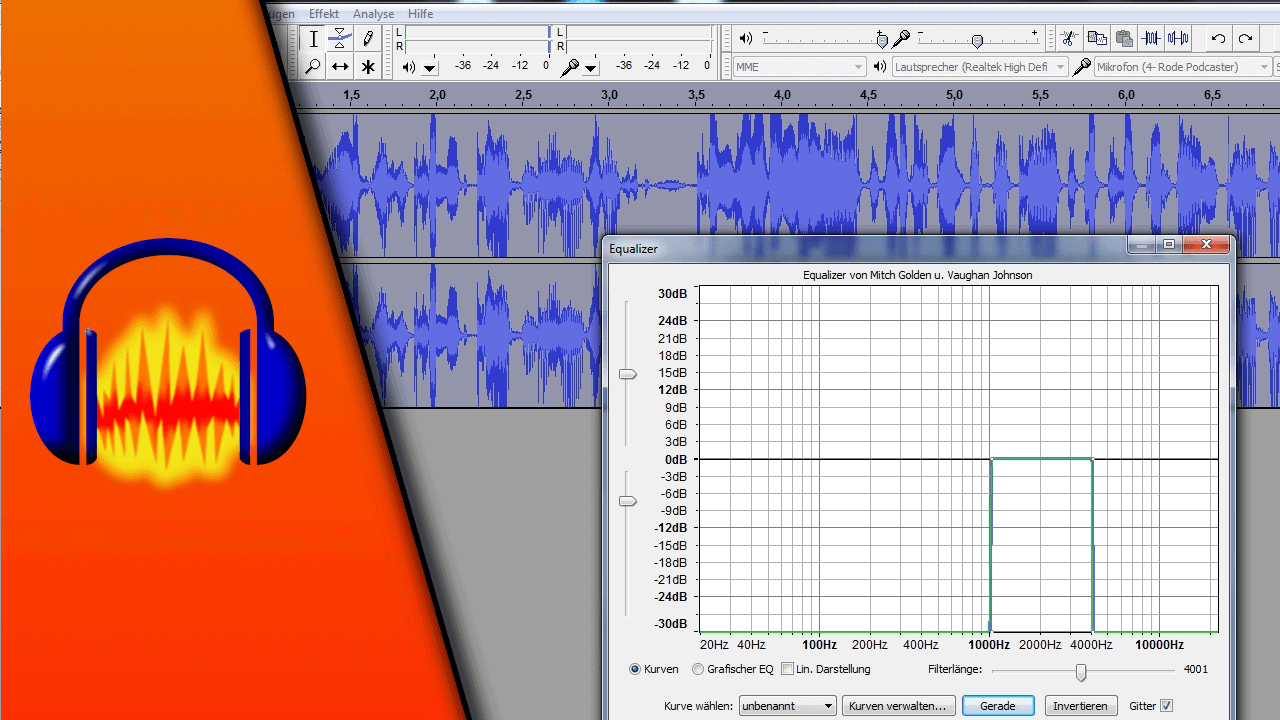Click the Filterlänge value 4001
The image size is (1280, 720).
pyautogui.click(x=1196, y=669)
